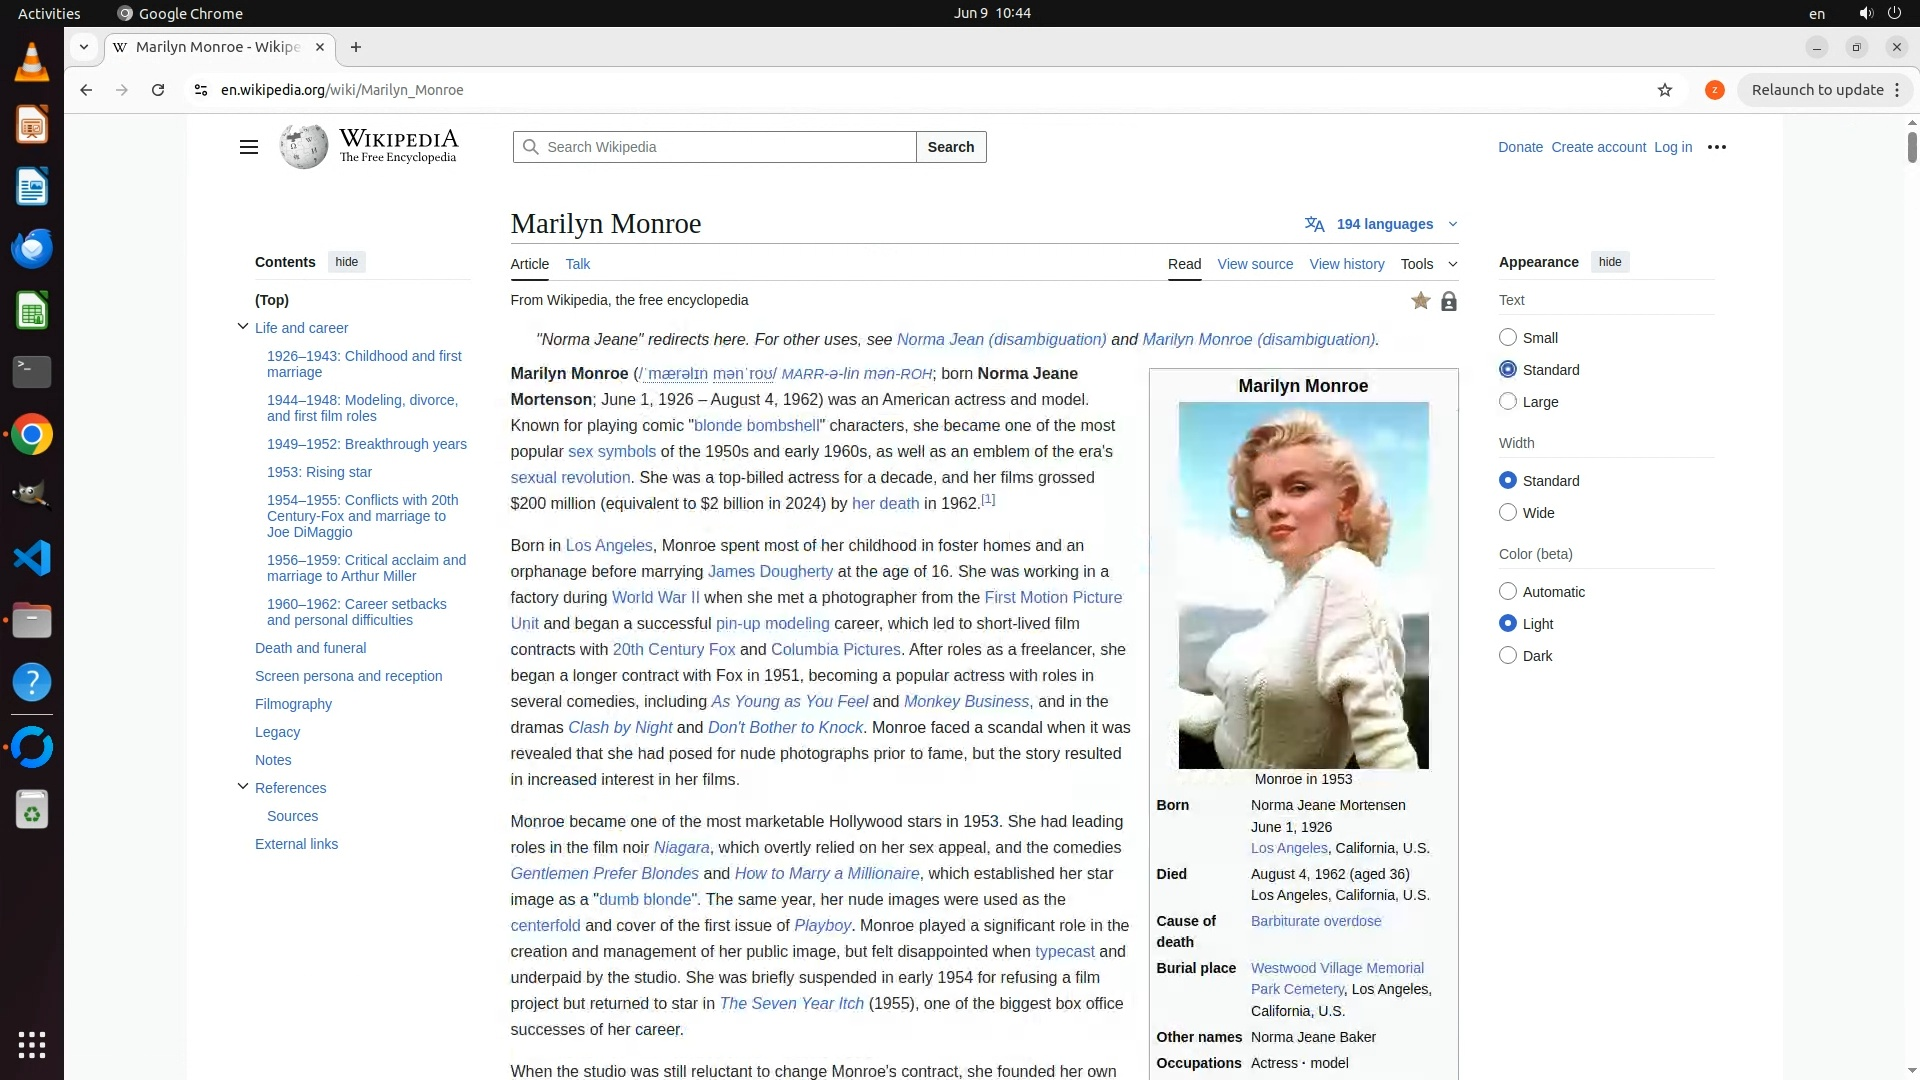Reload the page with refresh icon
Viewport: 1920px width, 1080px height.
[x=158, y=90]
